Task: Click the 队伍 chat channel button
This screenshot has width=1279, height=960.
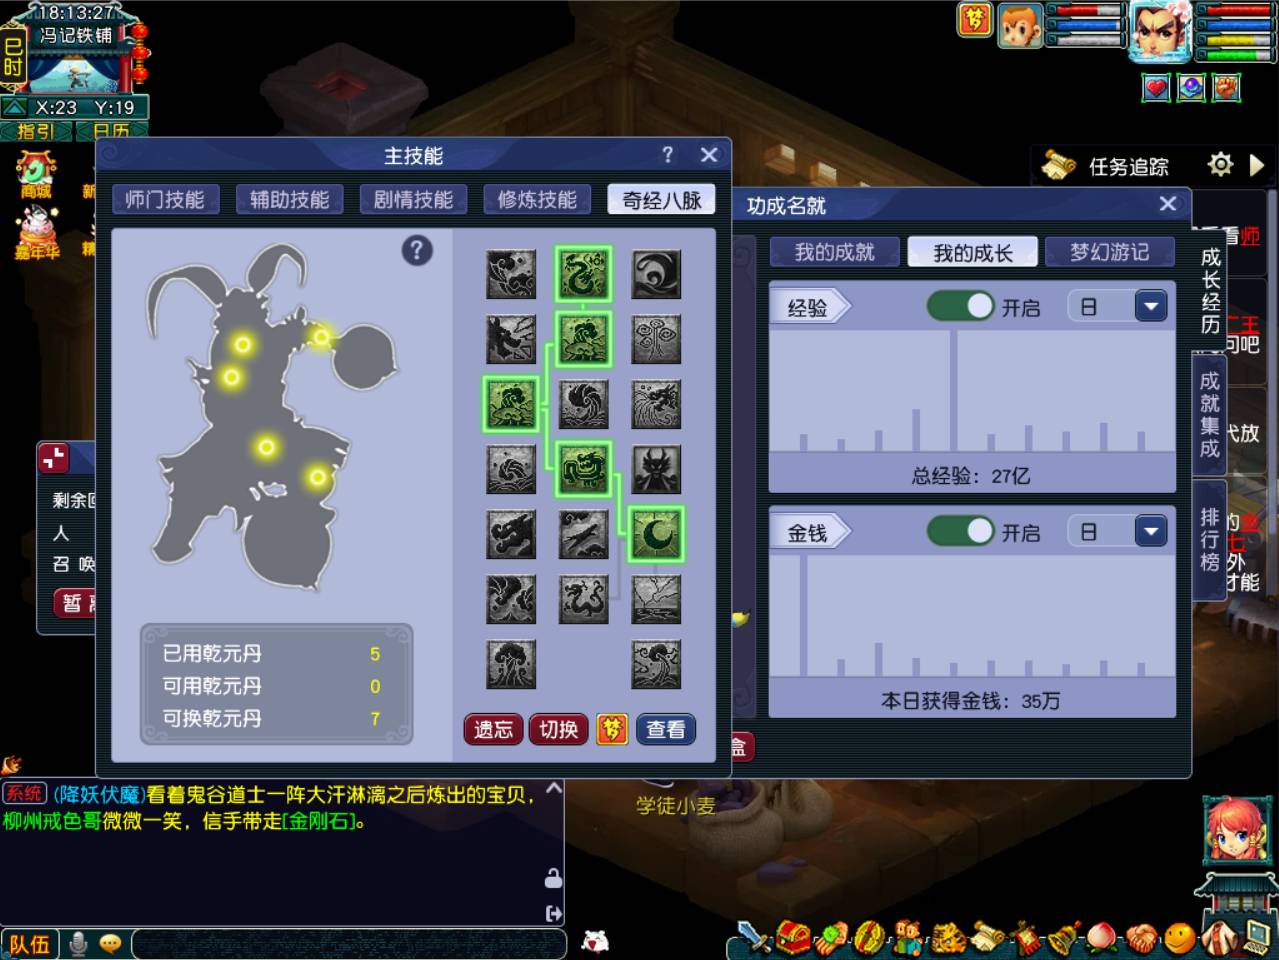Action: click(x=30, y=943)
